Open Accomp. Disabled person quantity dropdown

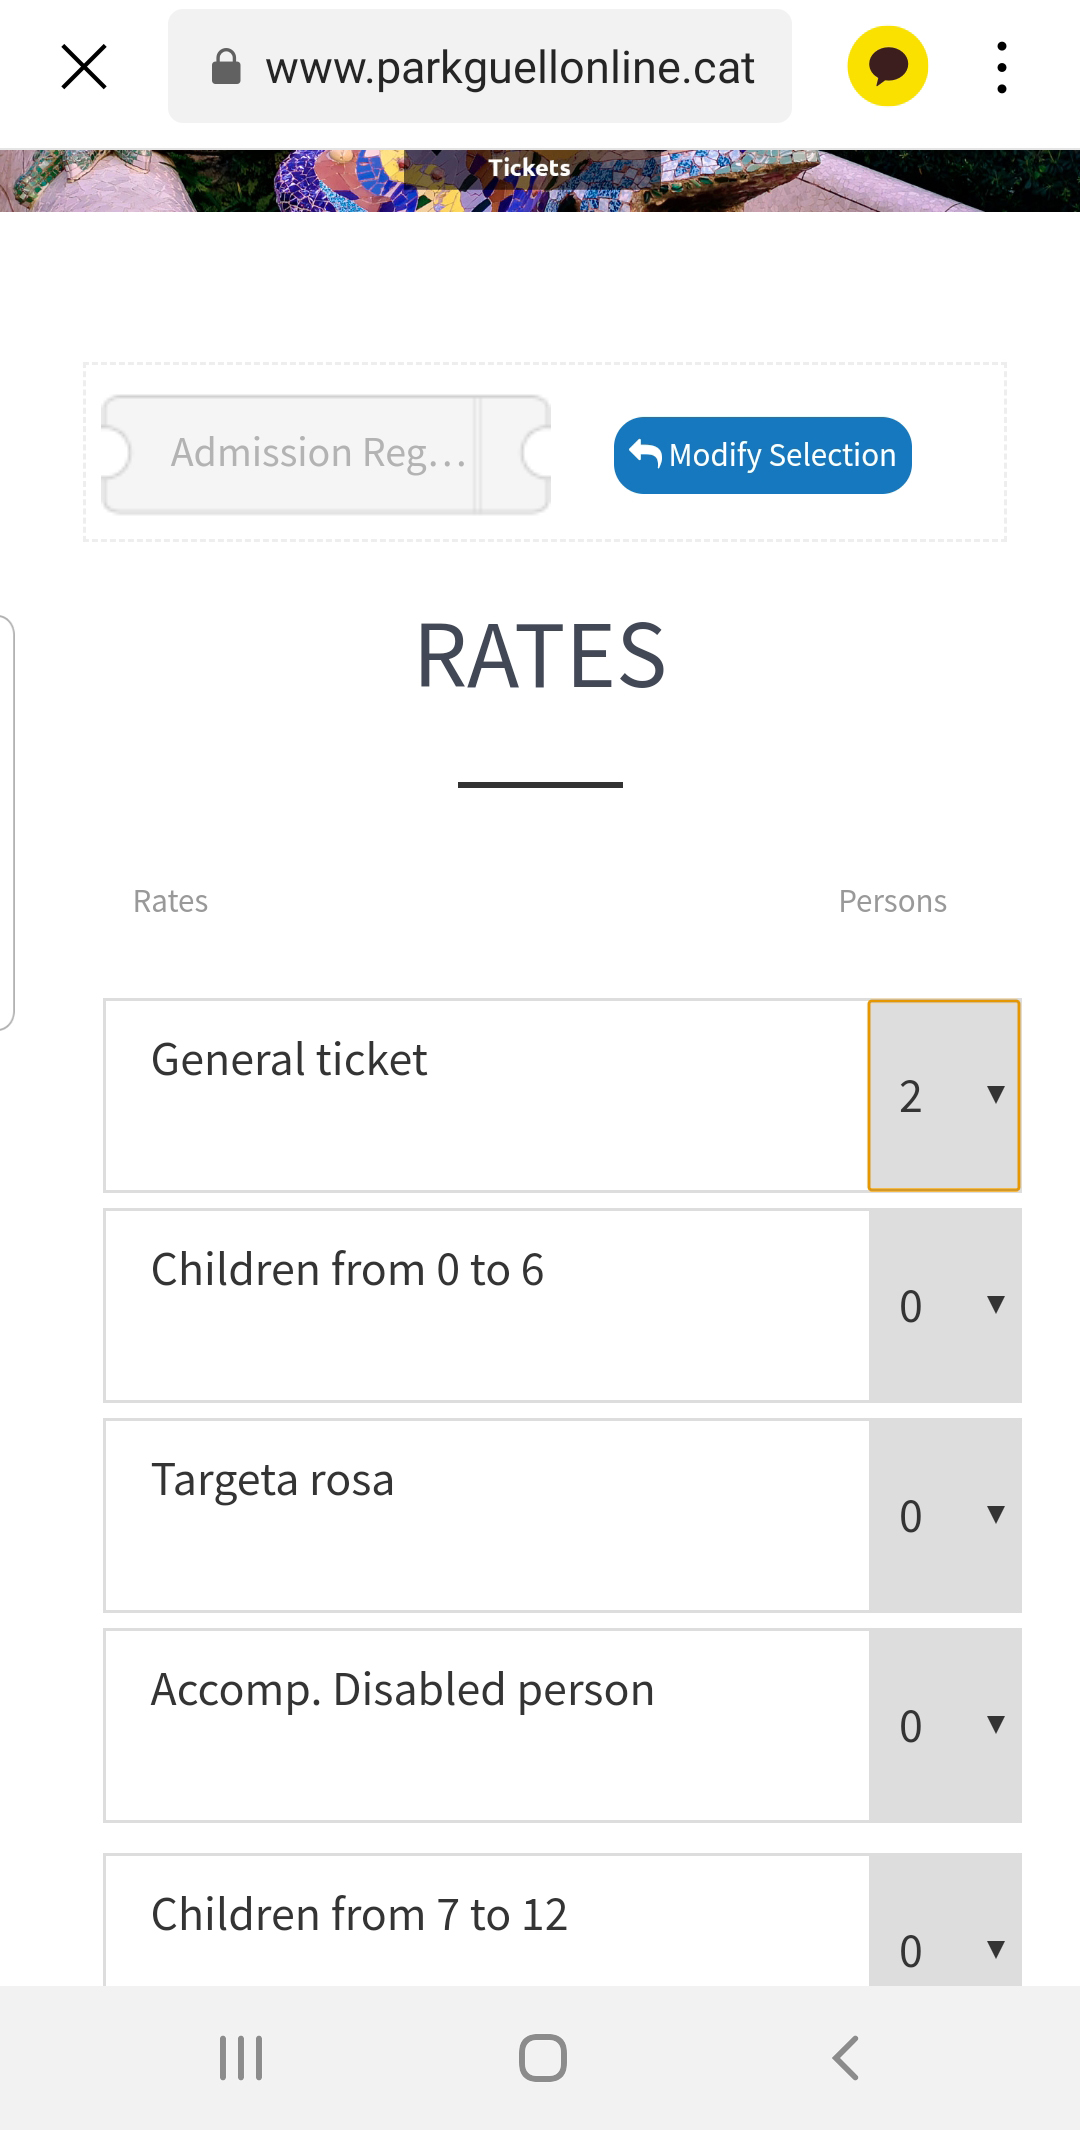tap(945, 1725)
